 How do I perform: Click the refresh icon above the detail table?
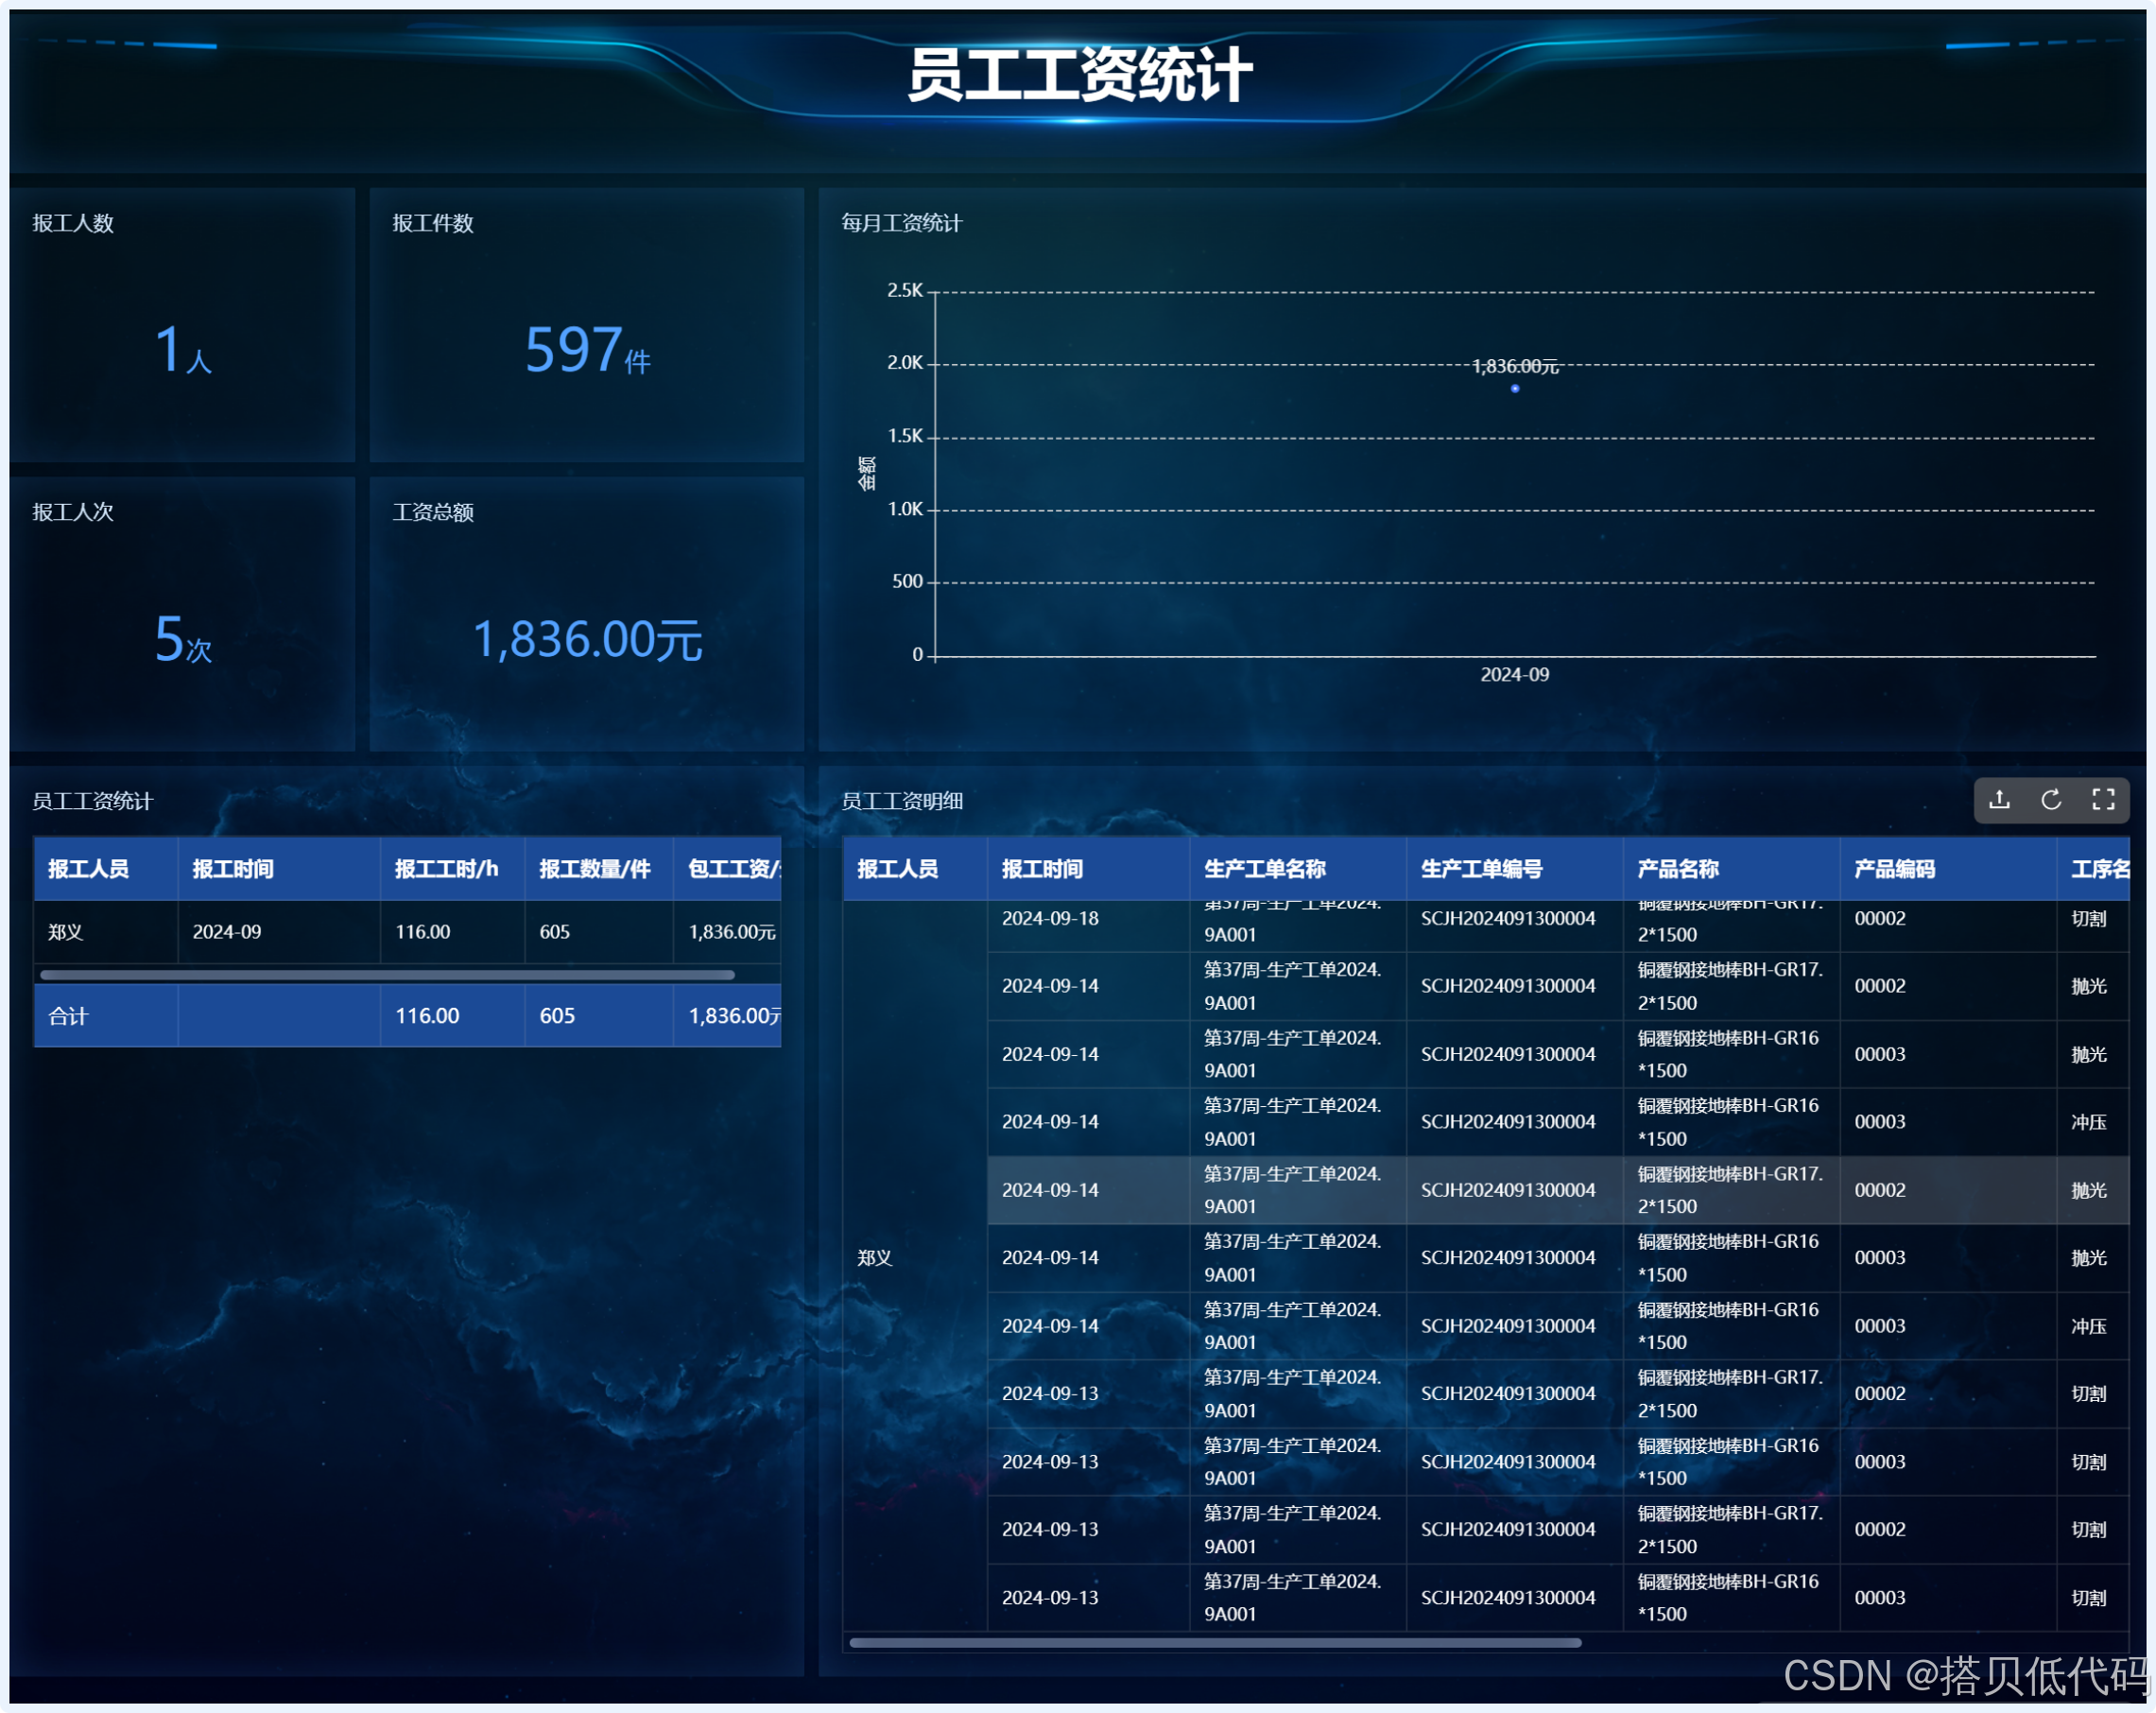click(x=2051, y=800)
